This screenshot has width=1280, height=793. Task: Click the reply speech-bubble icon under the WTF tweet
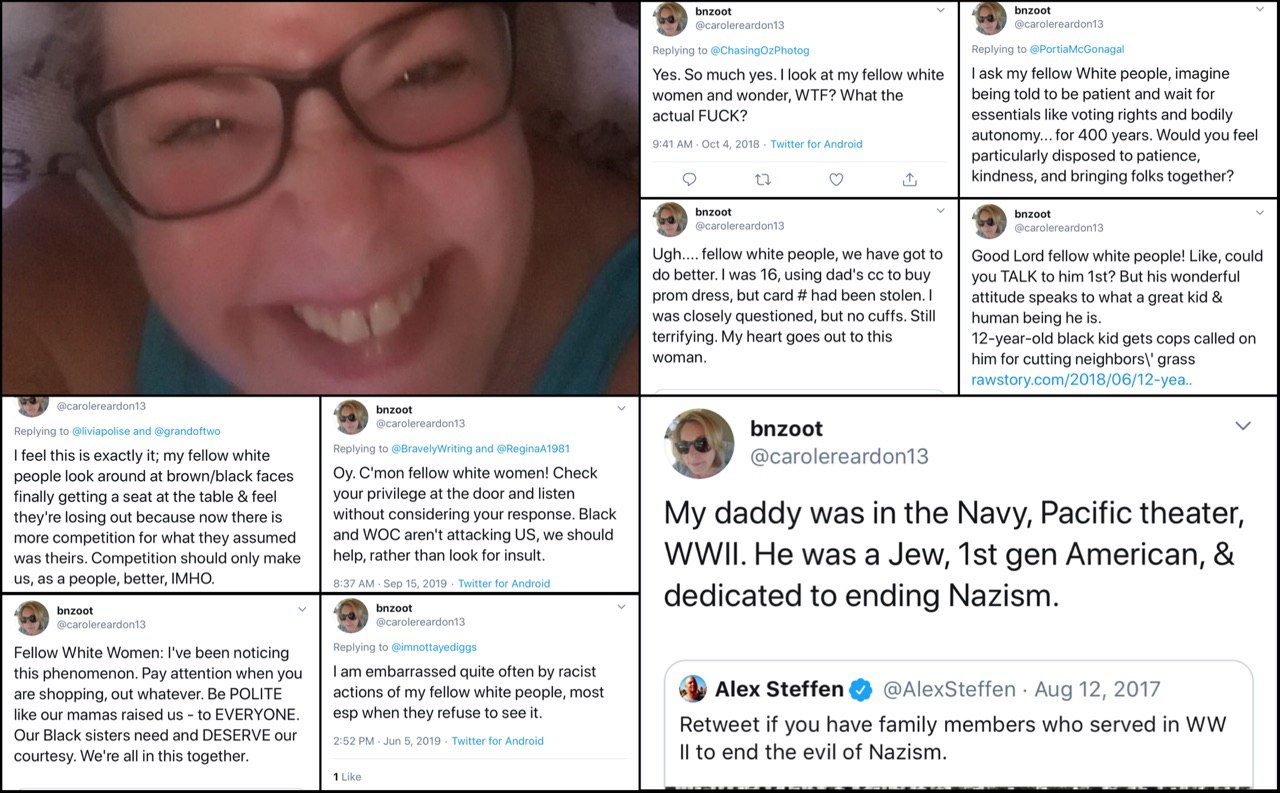tap(689, 179)
